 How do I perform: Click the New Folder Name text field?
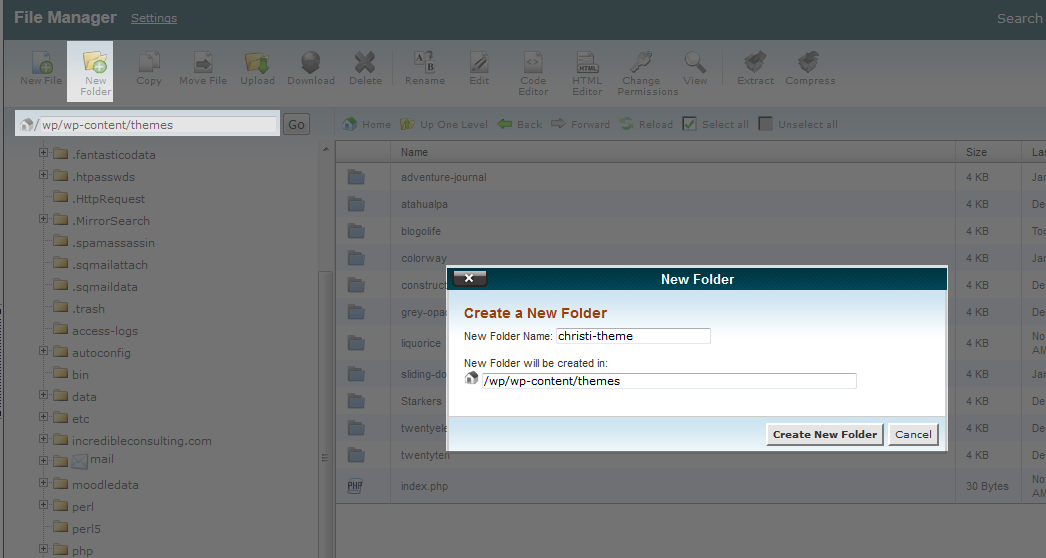[x=633, y=336]
